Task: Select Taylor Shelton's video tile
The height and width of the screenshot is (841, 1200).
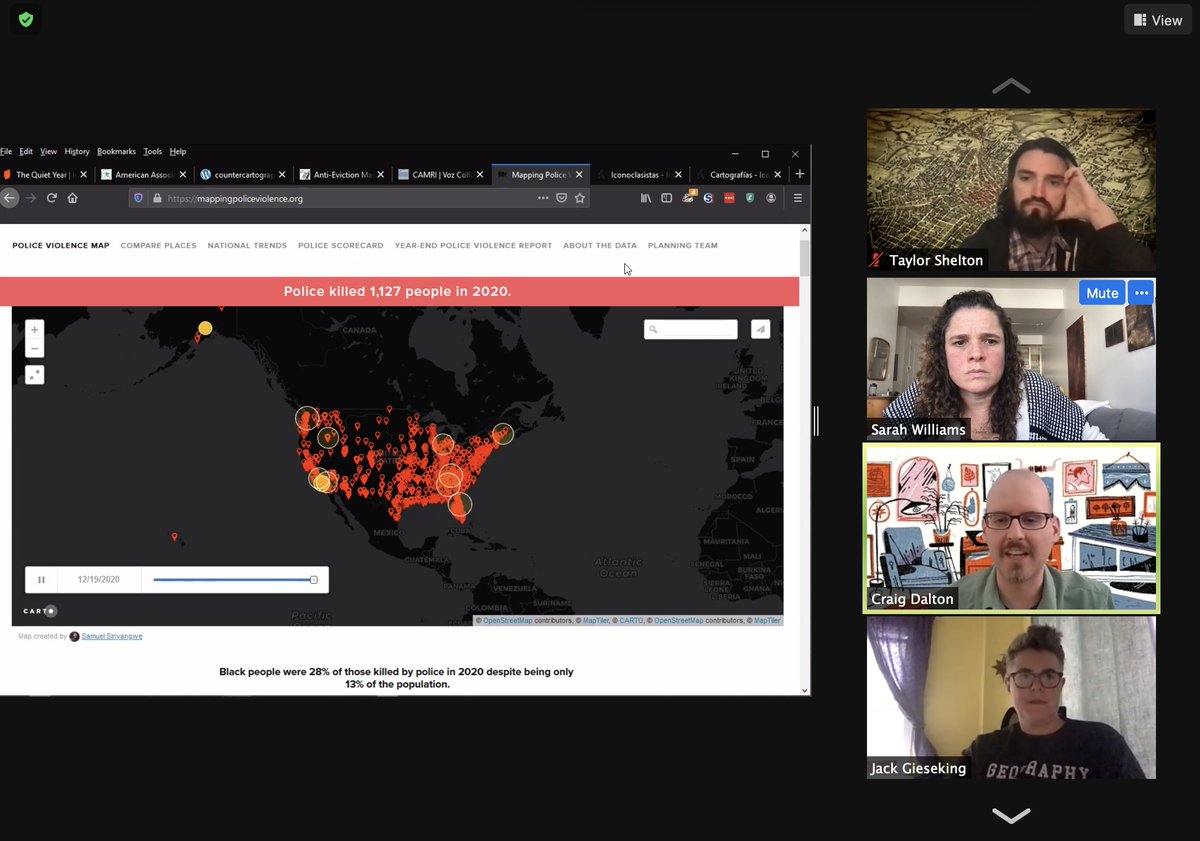Action: click(x=1011, y=191)
